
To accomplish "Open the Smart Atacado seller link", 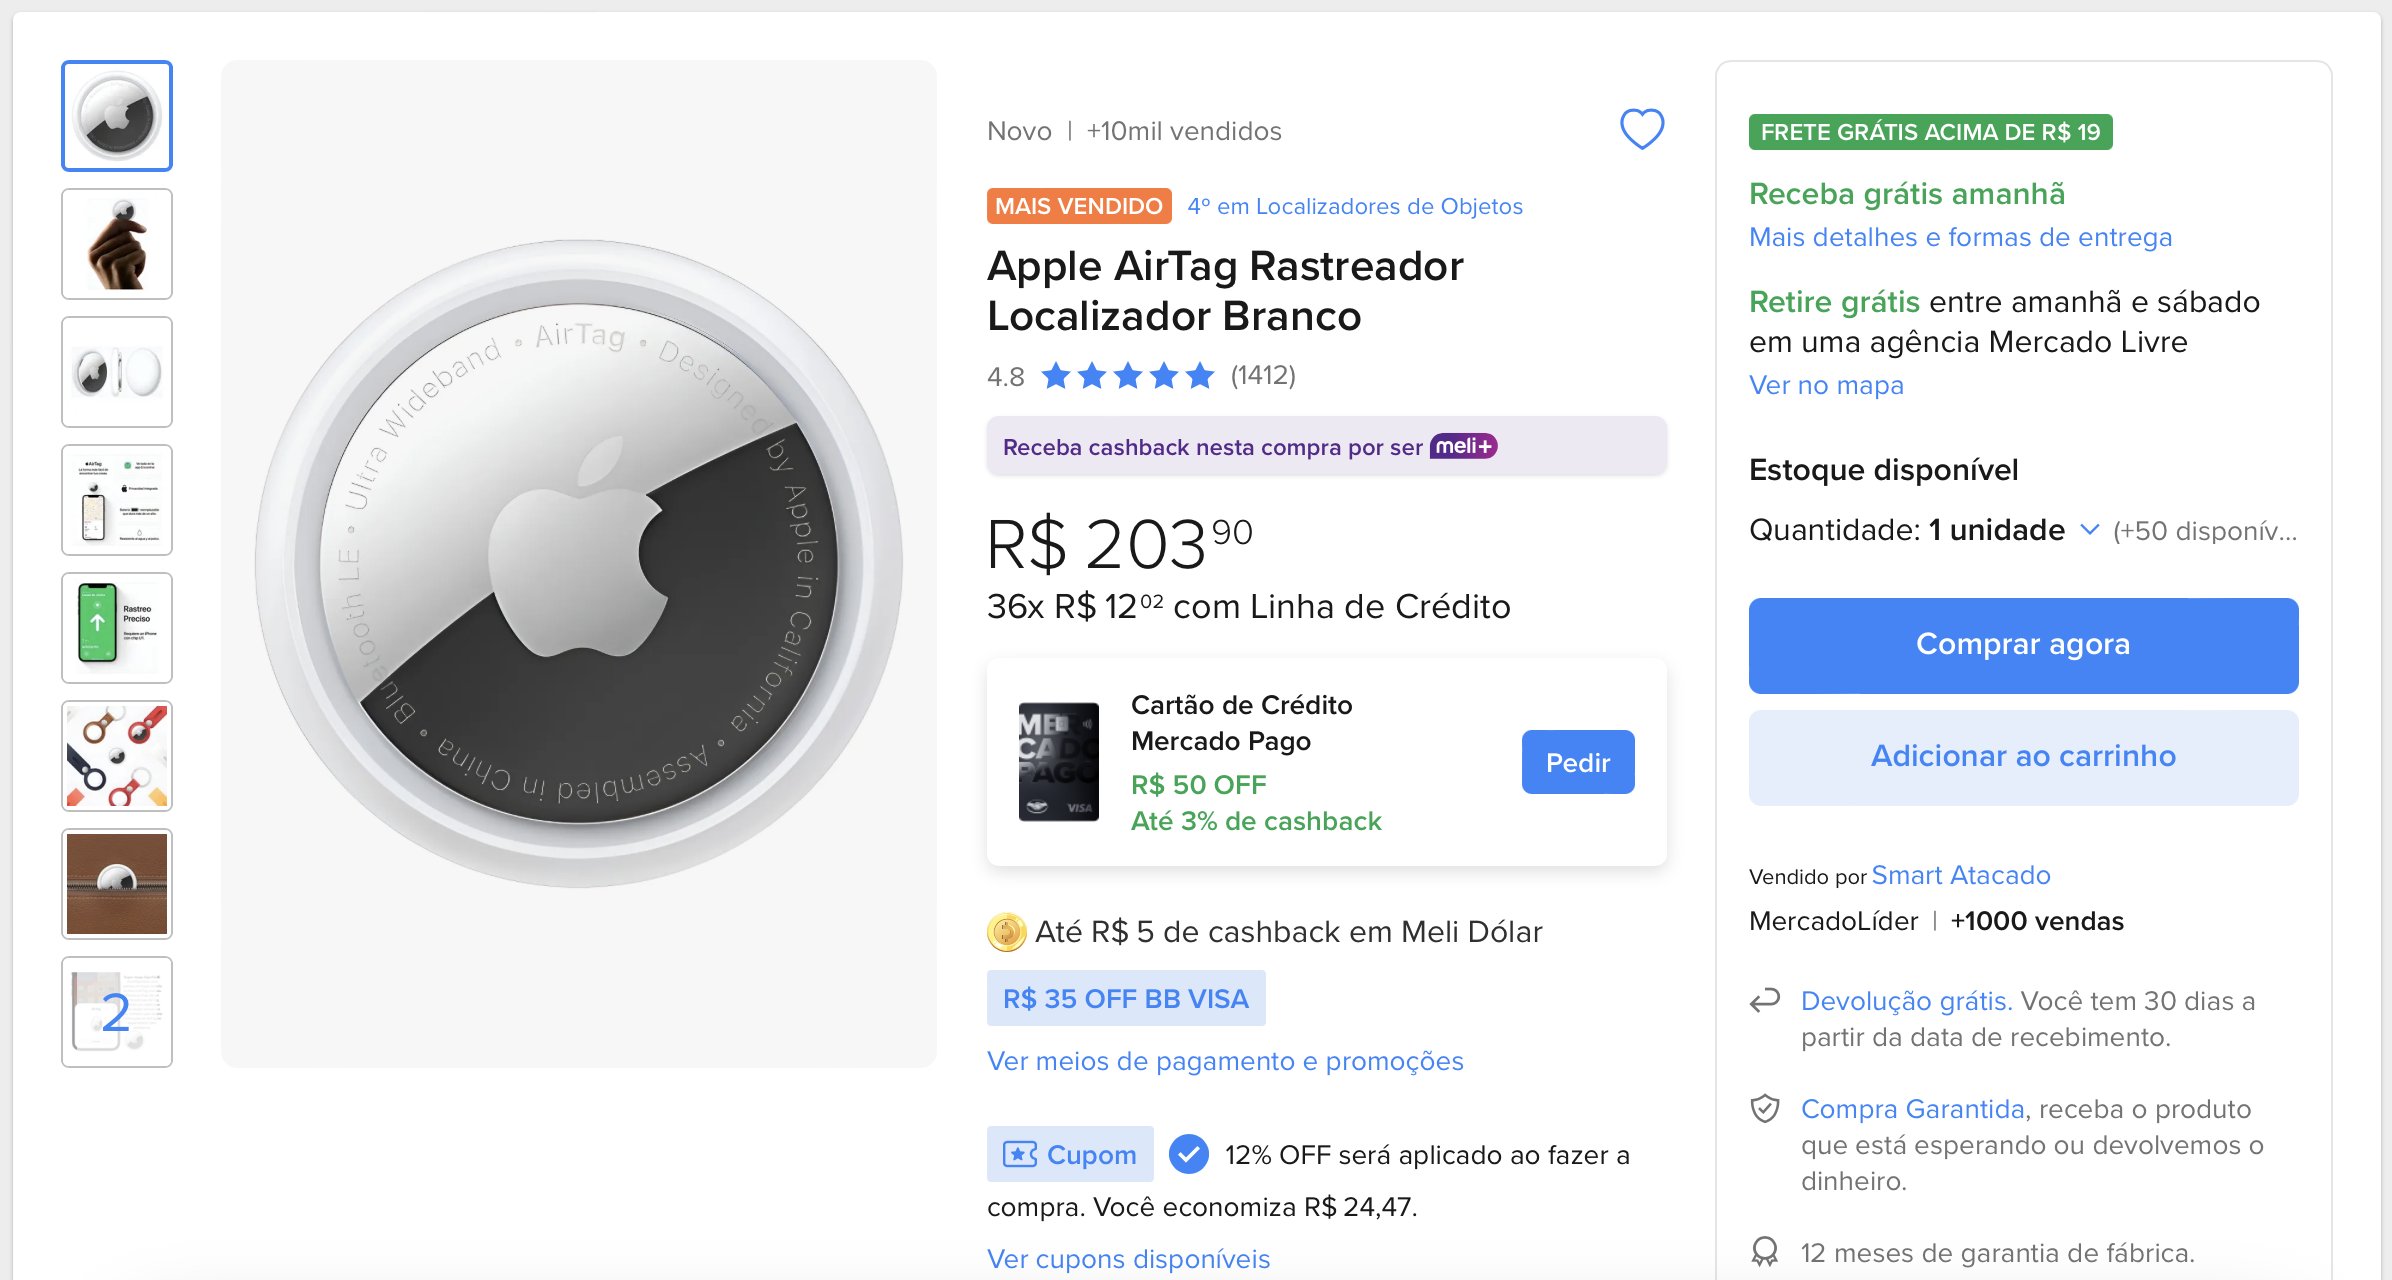I will coord(1960,875).
